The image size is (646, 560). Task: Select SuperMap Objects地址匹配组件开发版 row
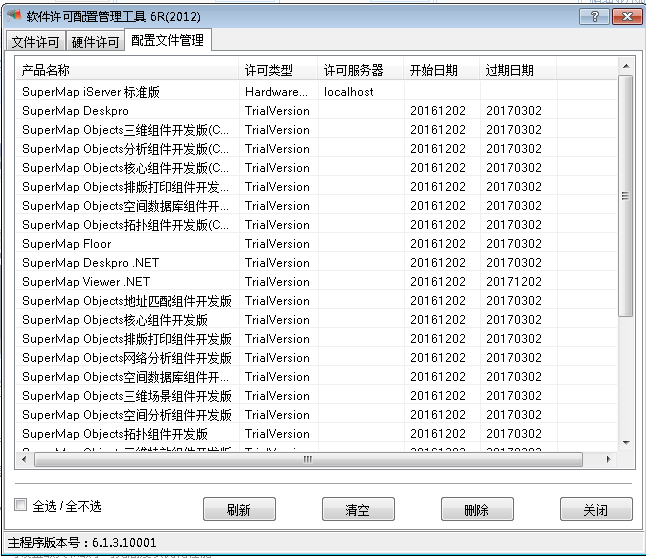(x=316, y=300)
